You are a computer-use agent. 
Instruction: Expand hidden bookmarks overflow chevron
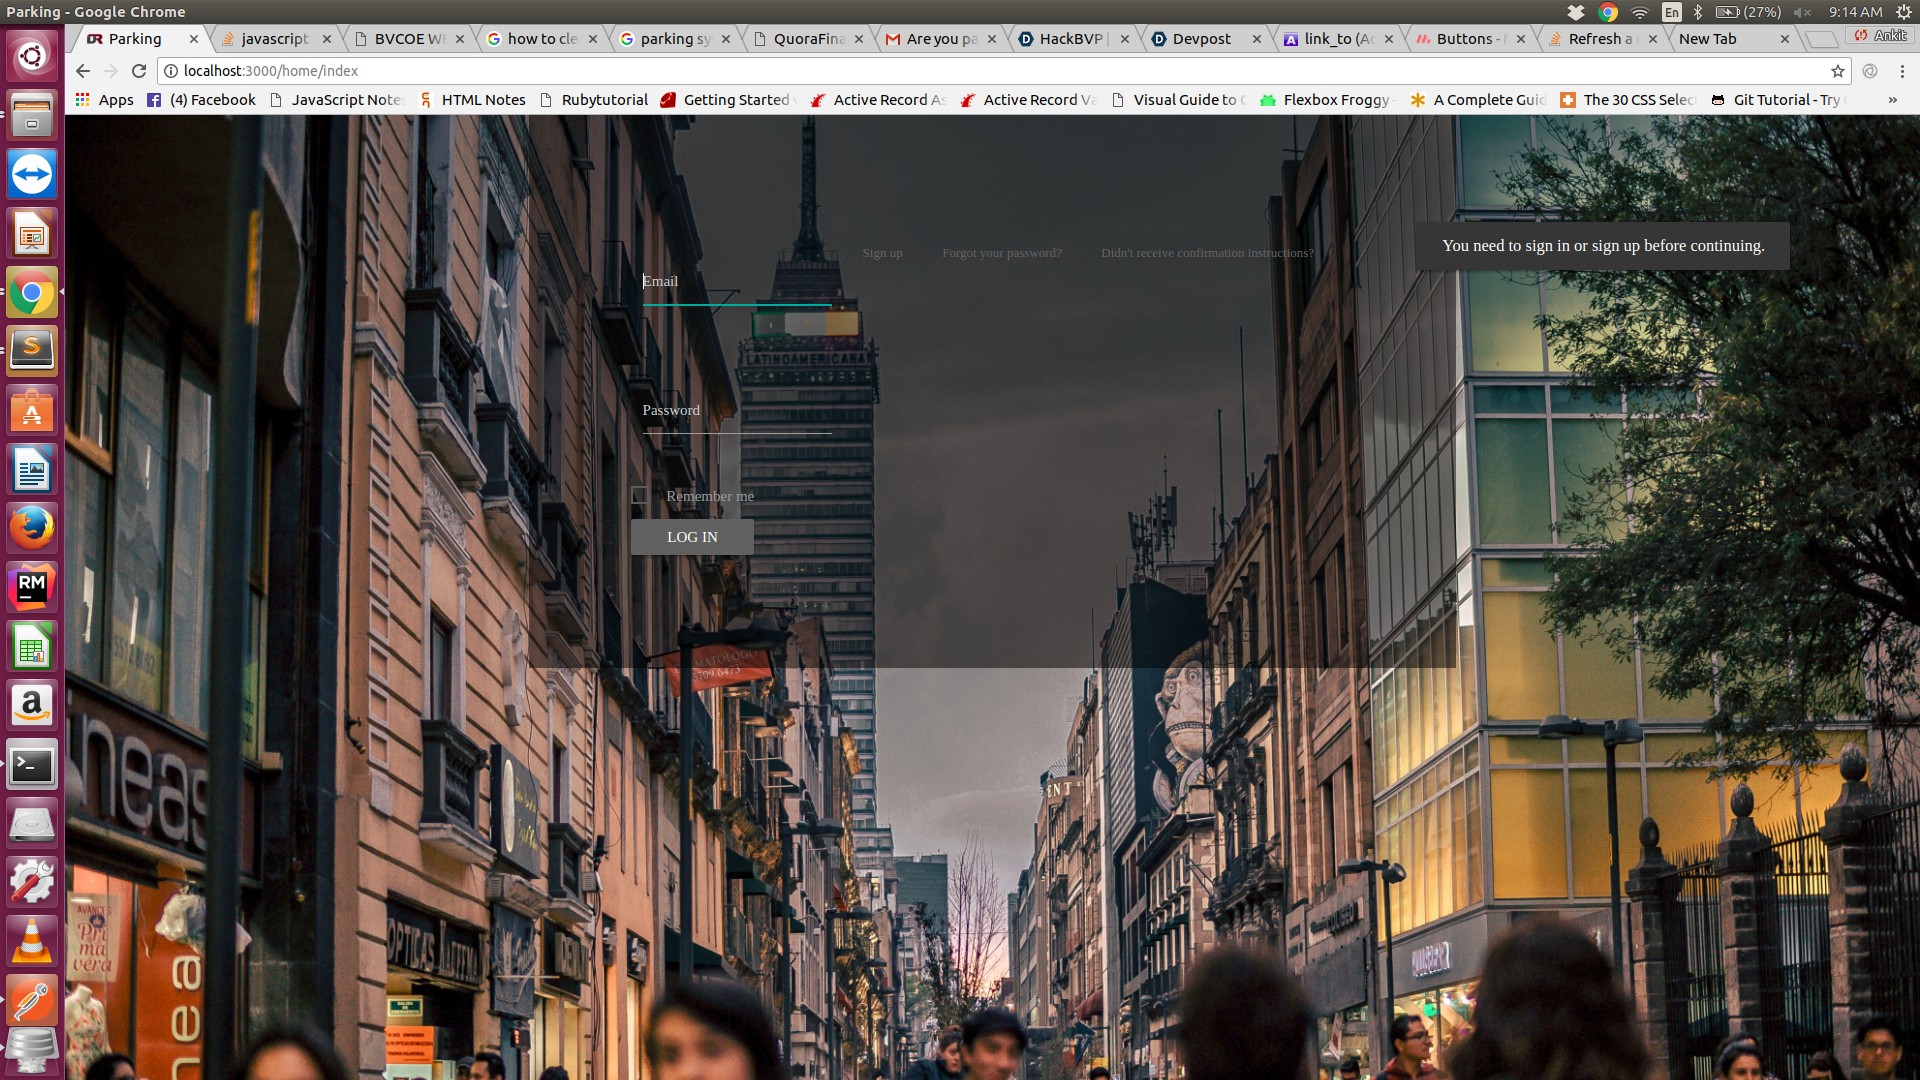[x=1892, y=100]
